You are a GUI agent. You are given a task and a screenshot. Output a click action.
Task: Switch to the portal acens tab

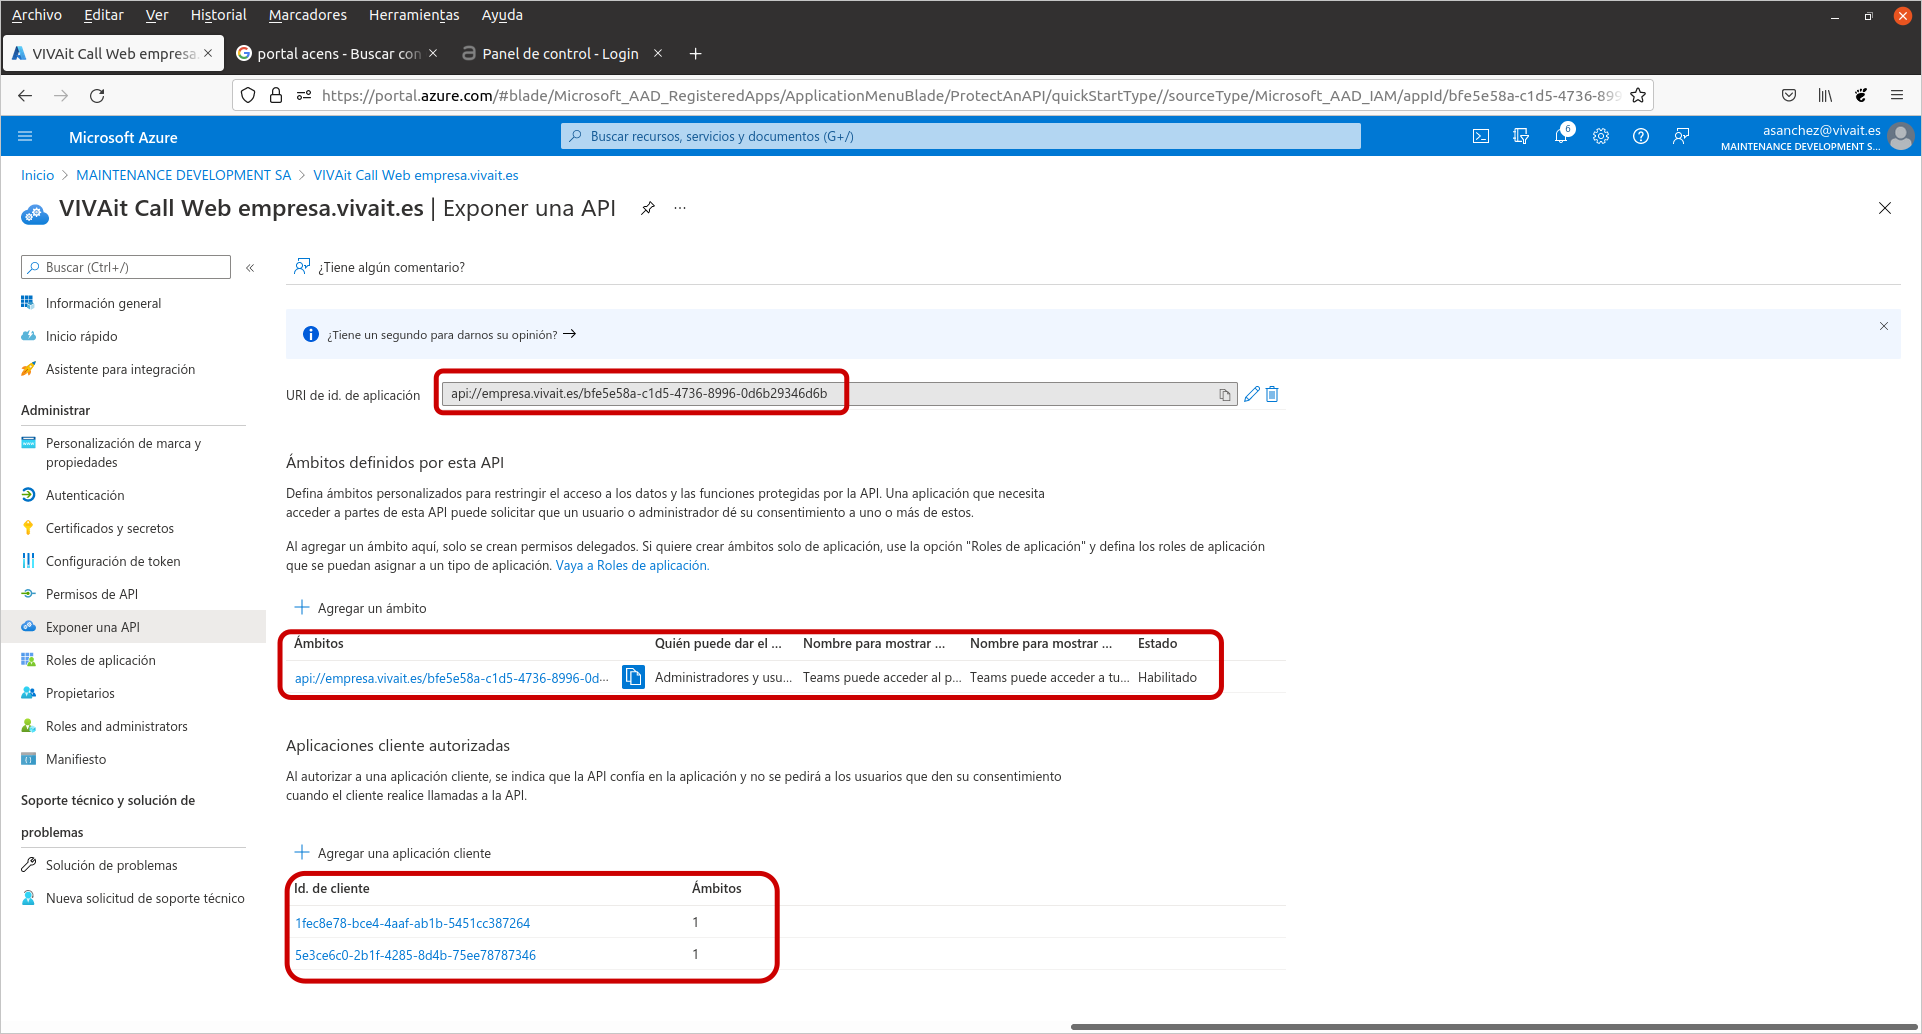[338, 54]
